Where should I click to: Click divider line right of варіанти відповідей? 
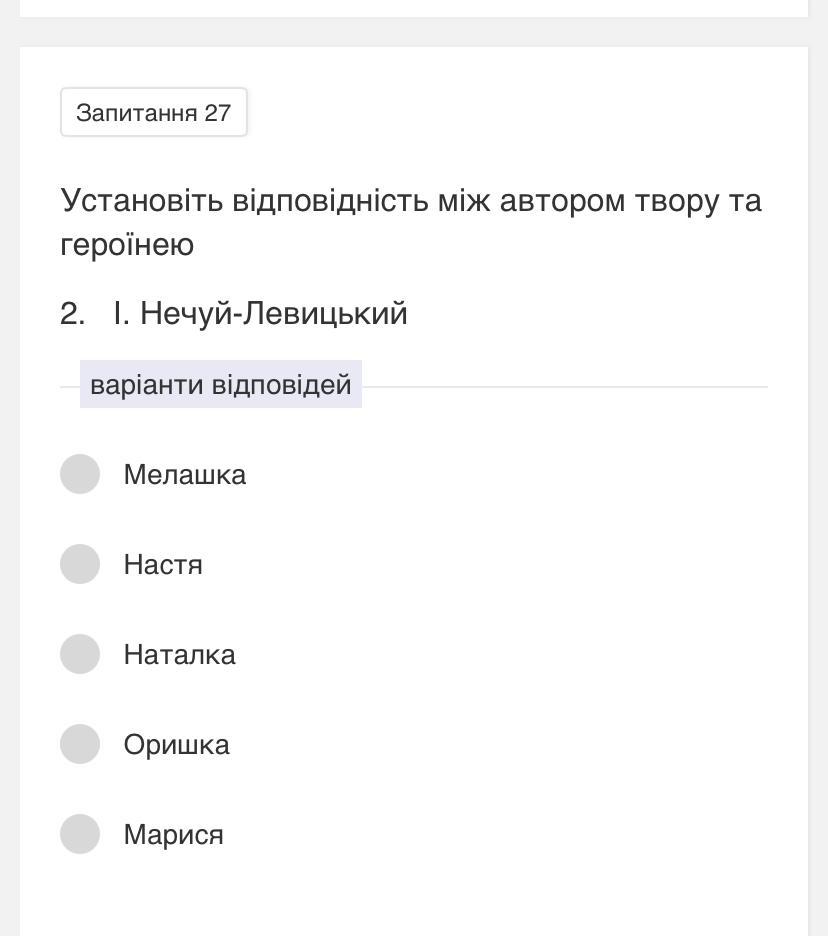pyautogui.click(x=565, y=386)
